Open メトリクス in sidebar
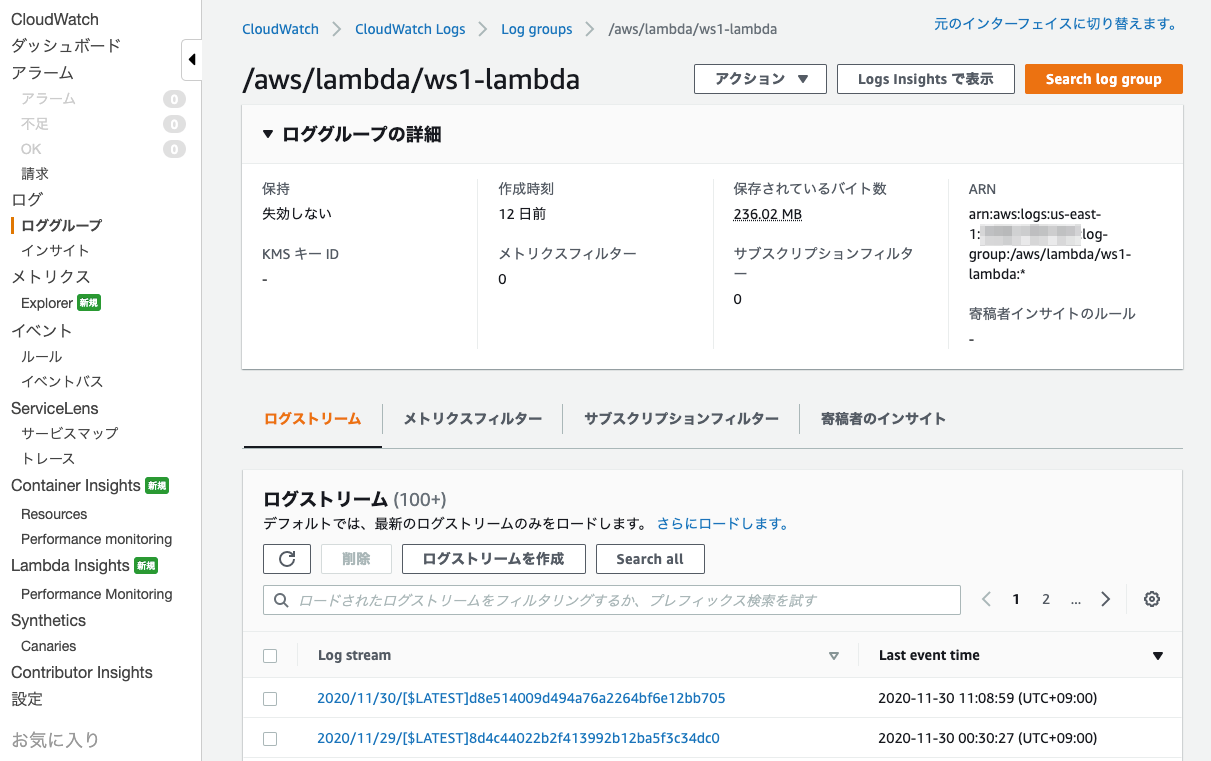Image resolution: width=1211 pixels, height=761 pixels. click(51, 277)
